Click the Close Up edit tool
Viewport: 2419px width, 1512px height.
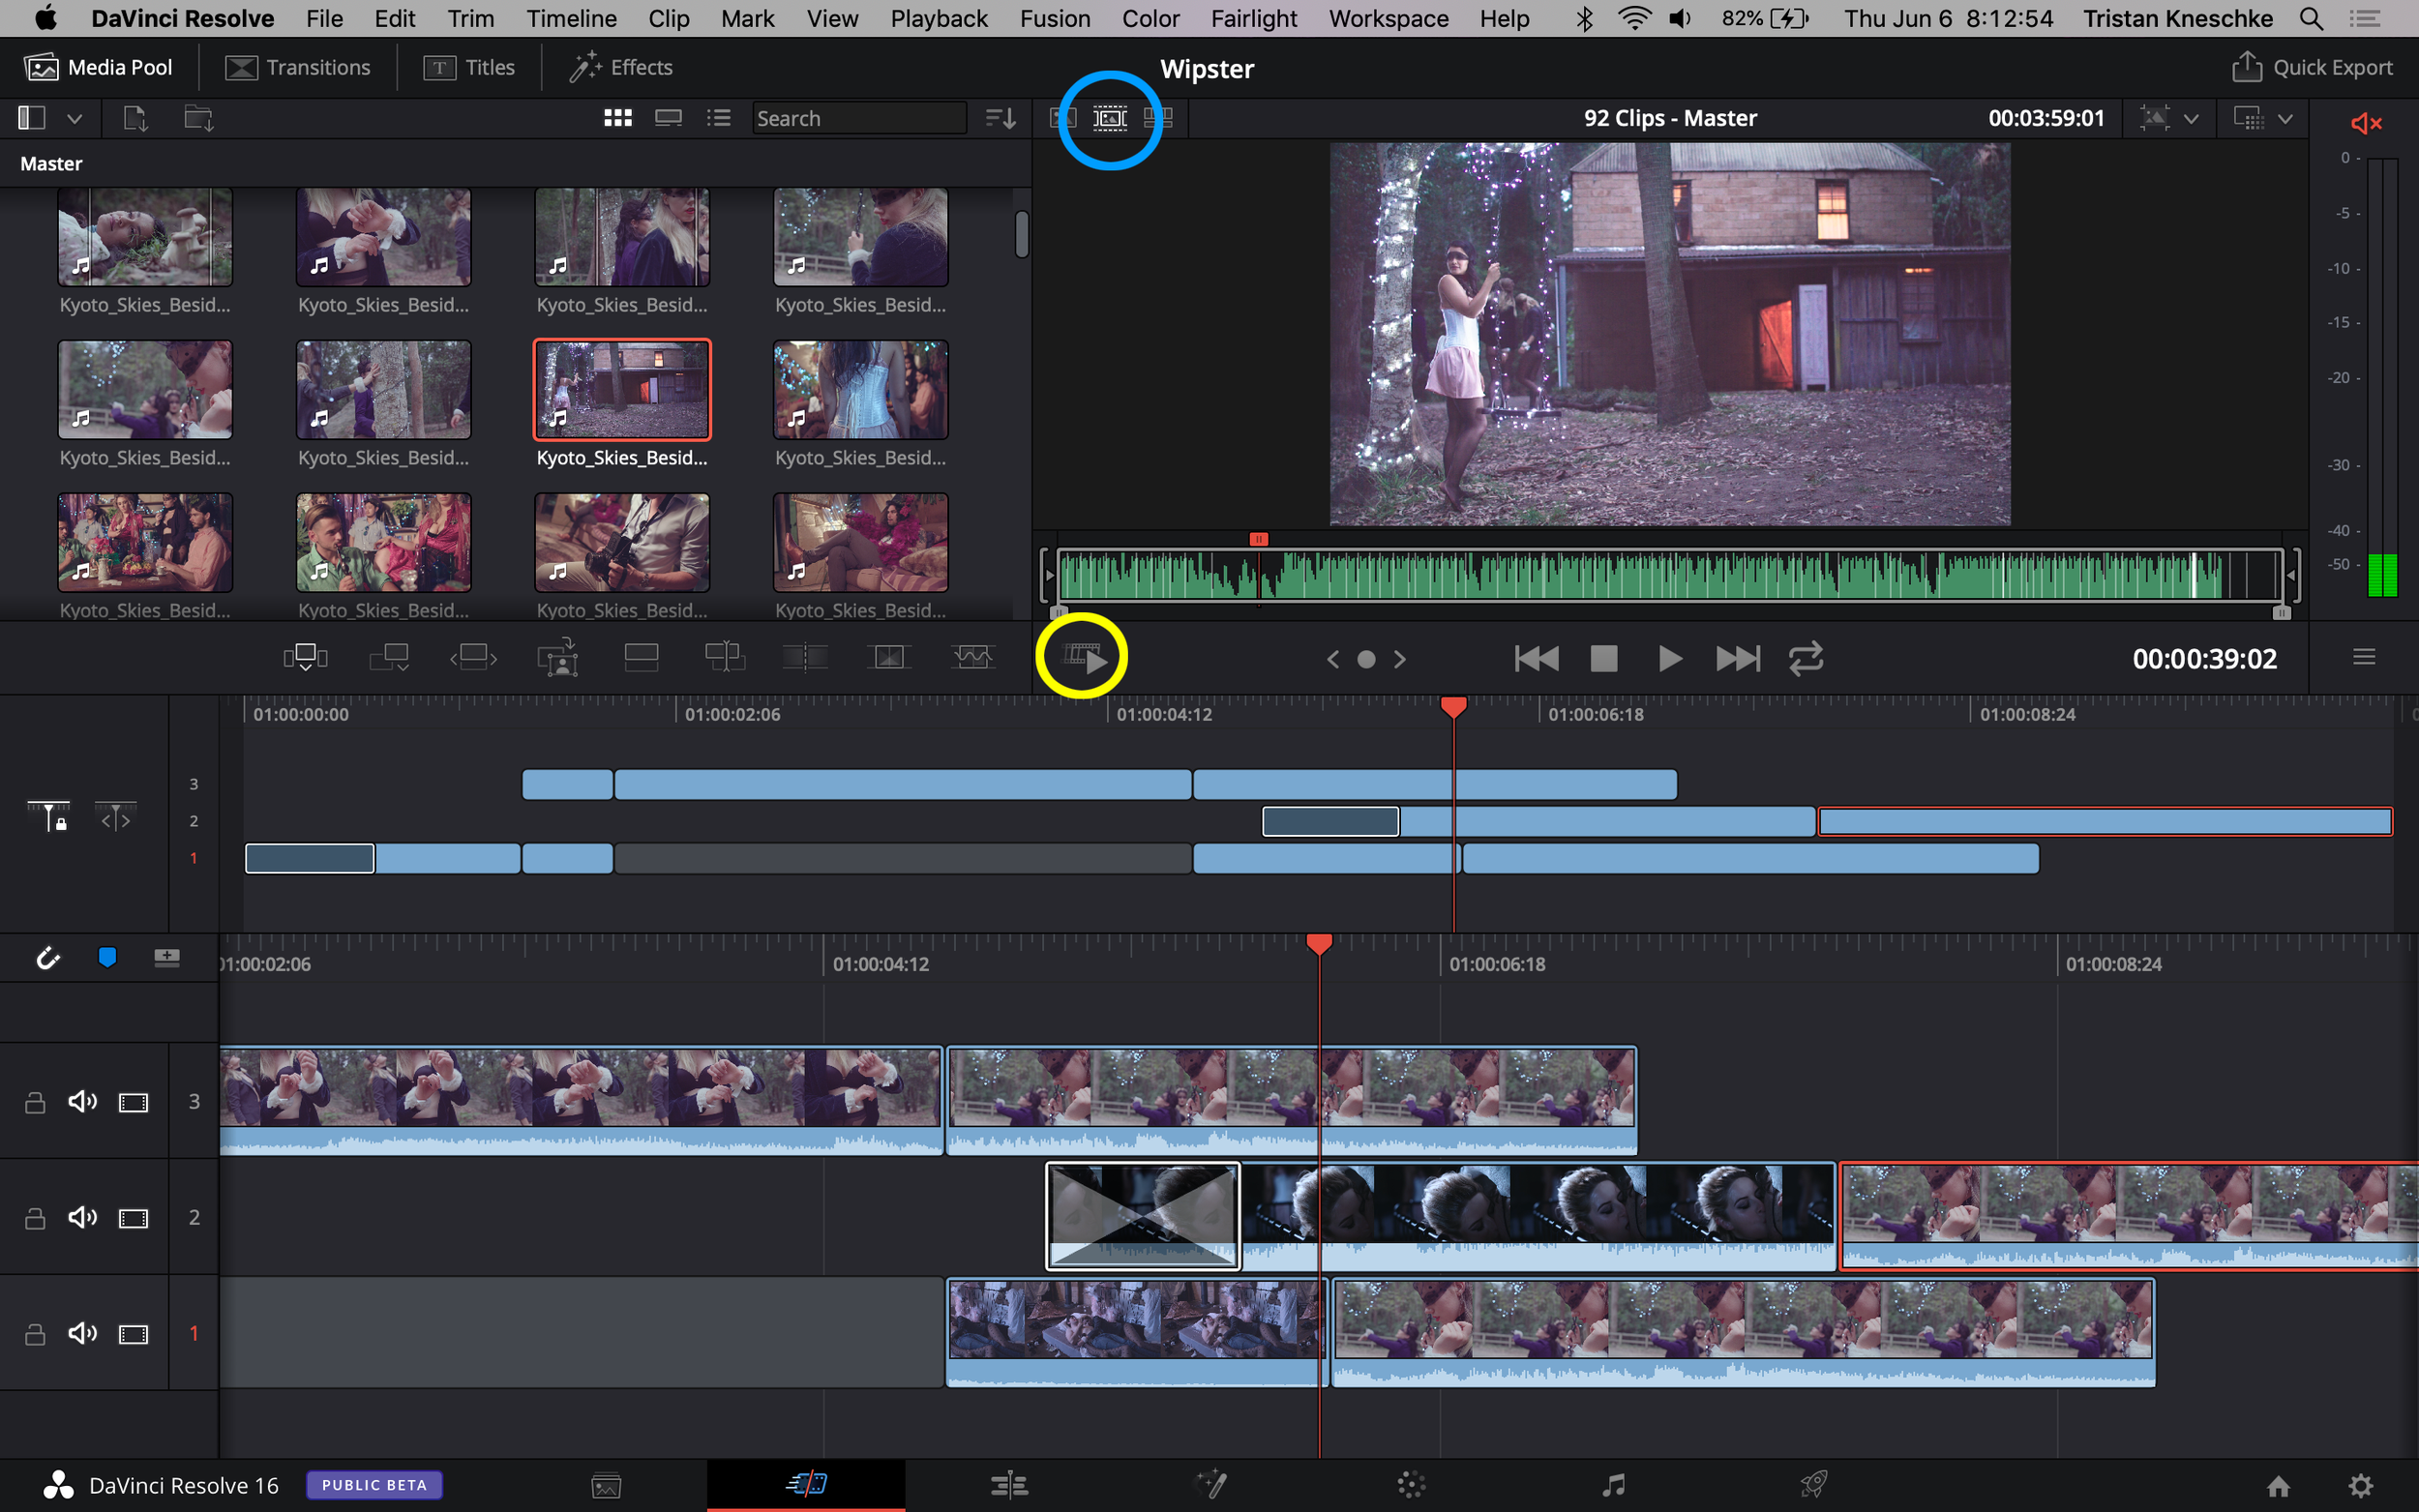(558, 657)
